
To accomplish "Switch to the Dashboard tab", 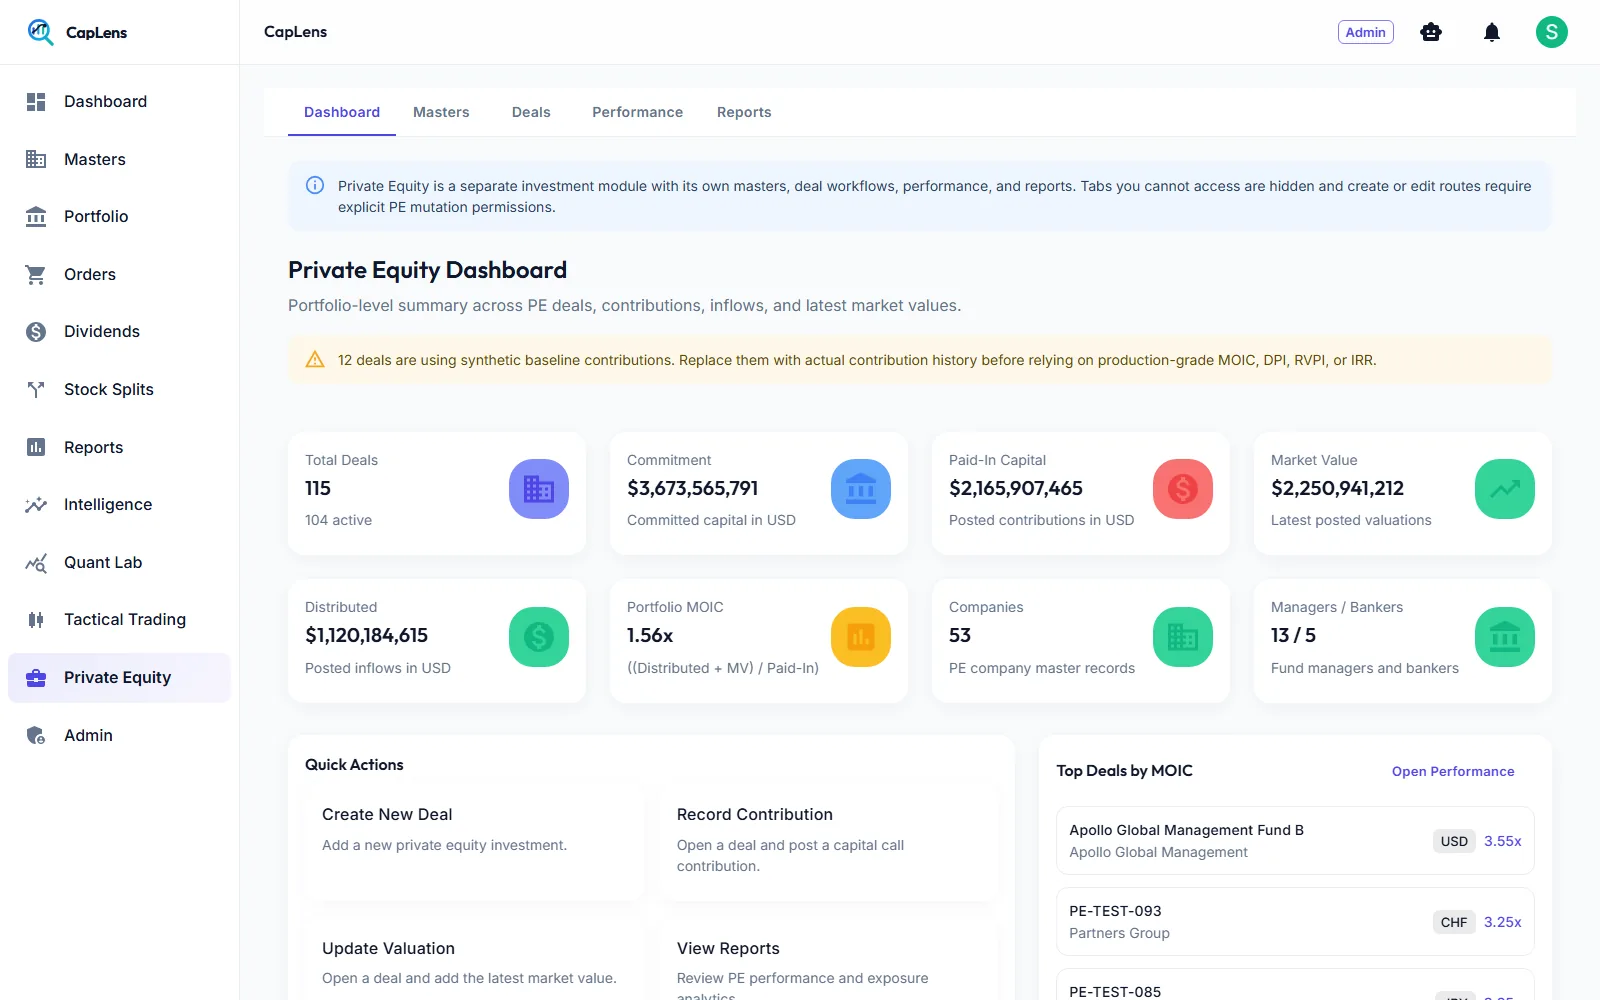I will [x=342, y=112].
